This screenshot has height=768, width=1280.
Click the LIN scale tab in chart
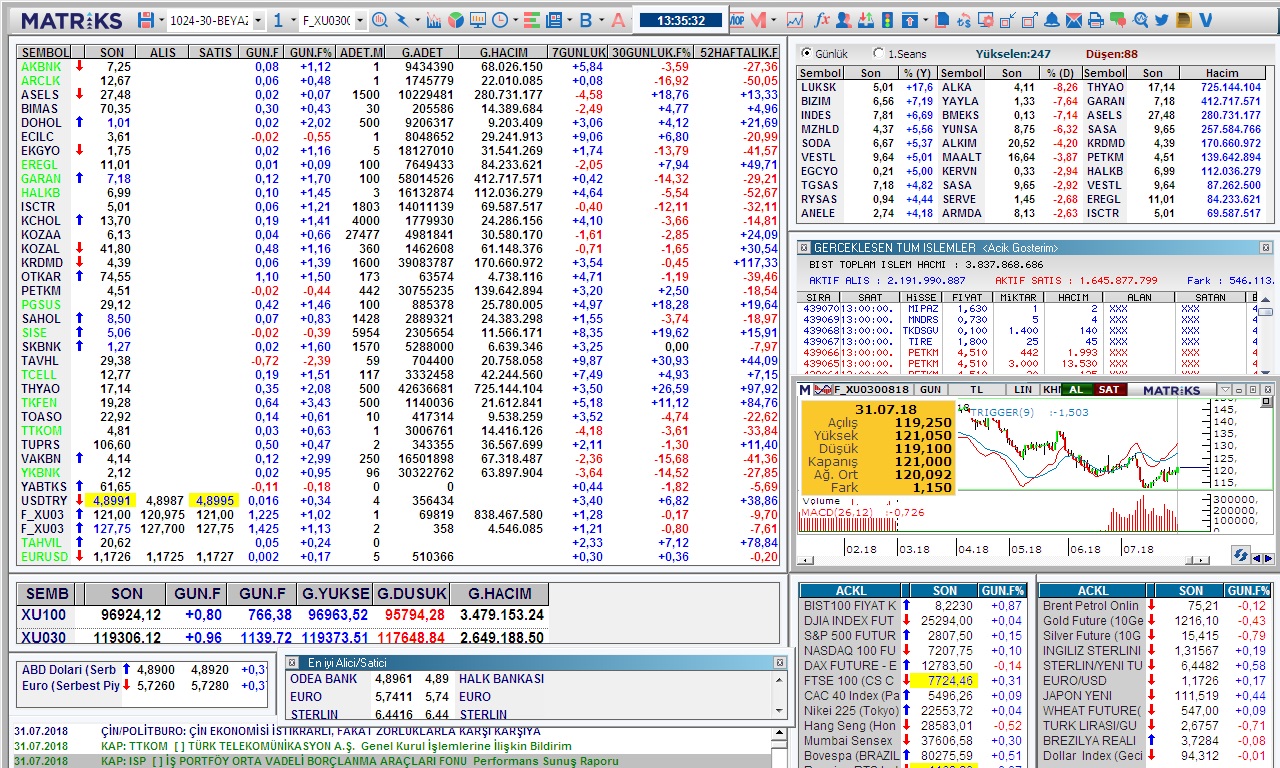1022,390
